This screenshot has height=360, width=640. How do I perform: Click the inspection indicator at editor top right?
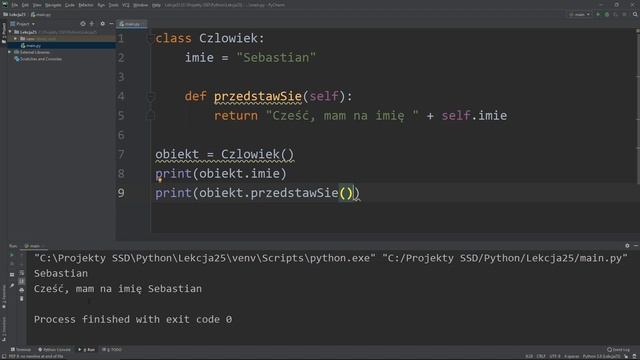pyautogui.click(x=637, y=31)
